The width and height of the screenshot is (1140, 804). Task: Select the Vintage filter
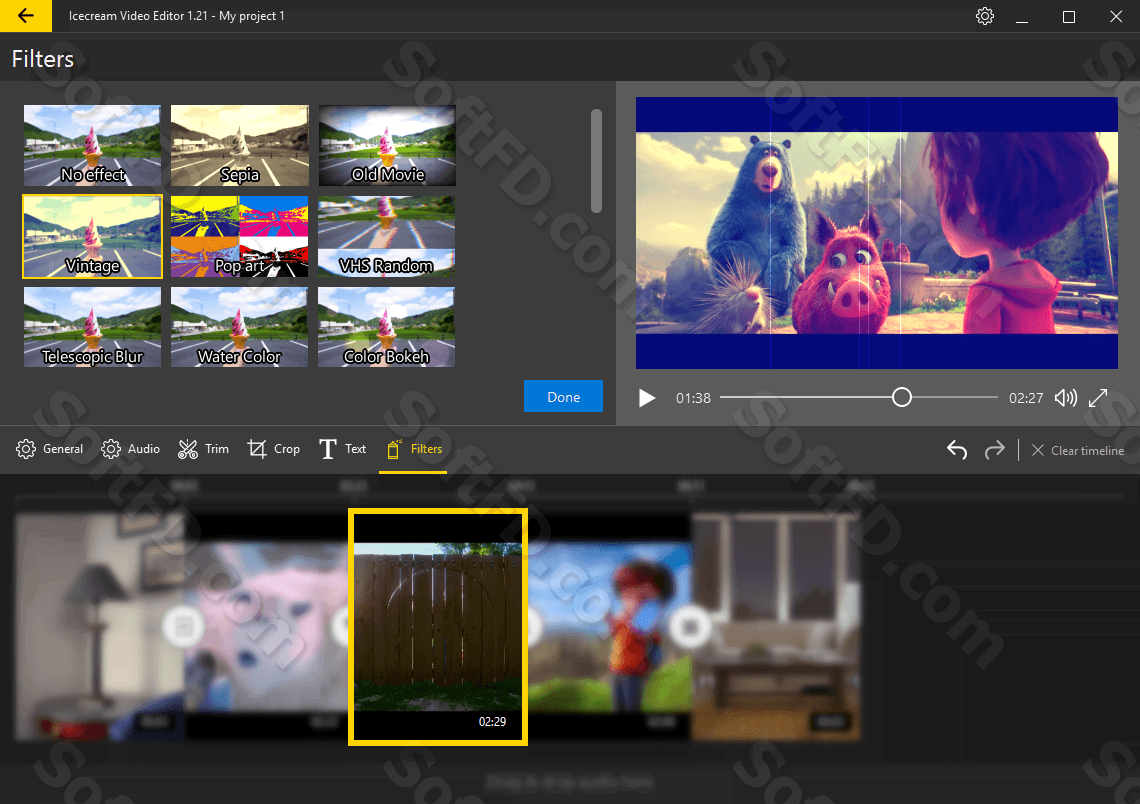[x=92, y=236]
